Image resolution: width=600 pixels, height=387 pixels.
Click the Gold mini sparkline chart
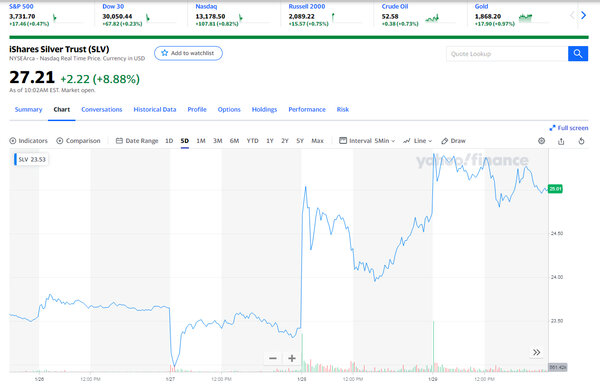[x=525, y=18]
